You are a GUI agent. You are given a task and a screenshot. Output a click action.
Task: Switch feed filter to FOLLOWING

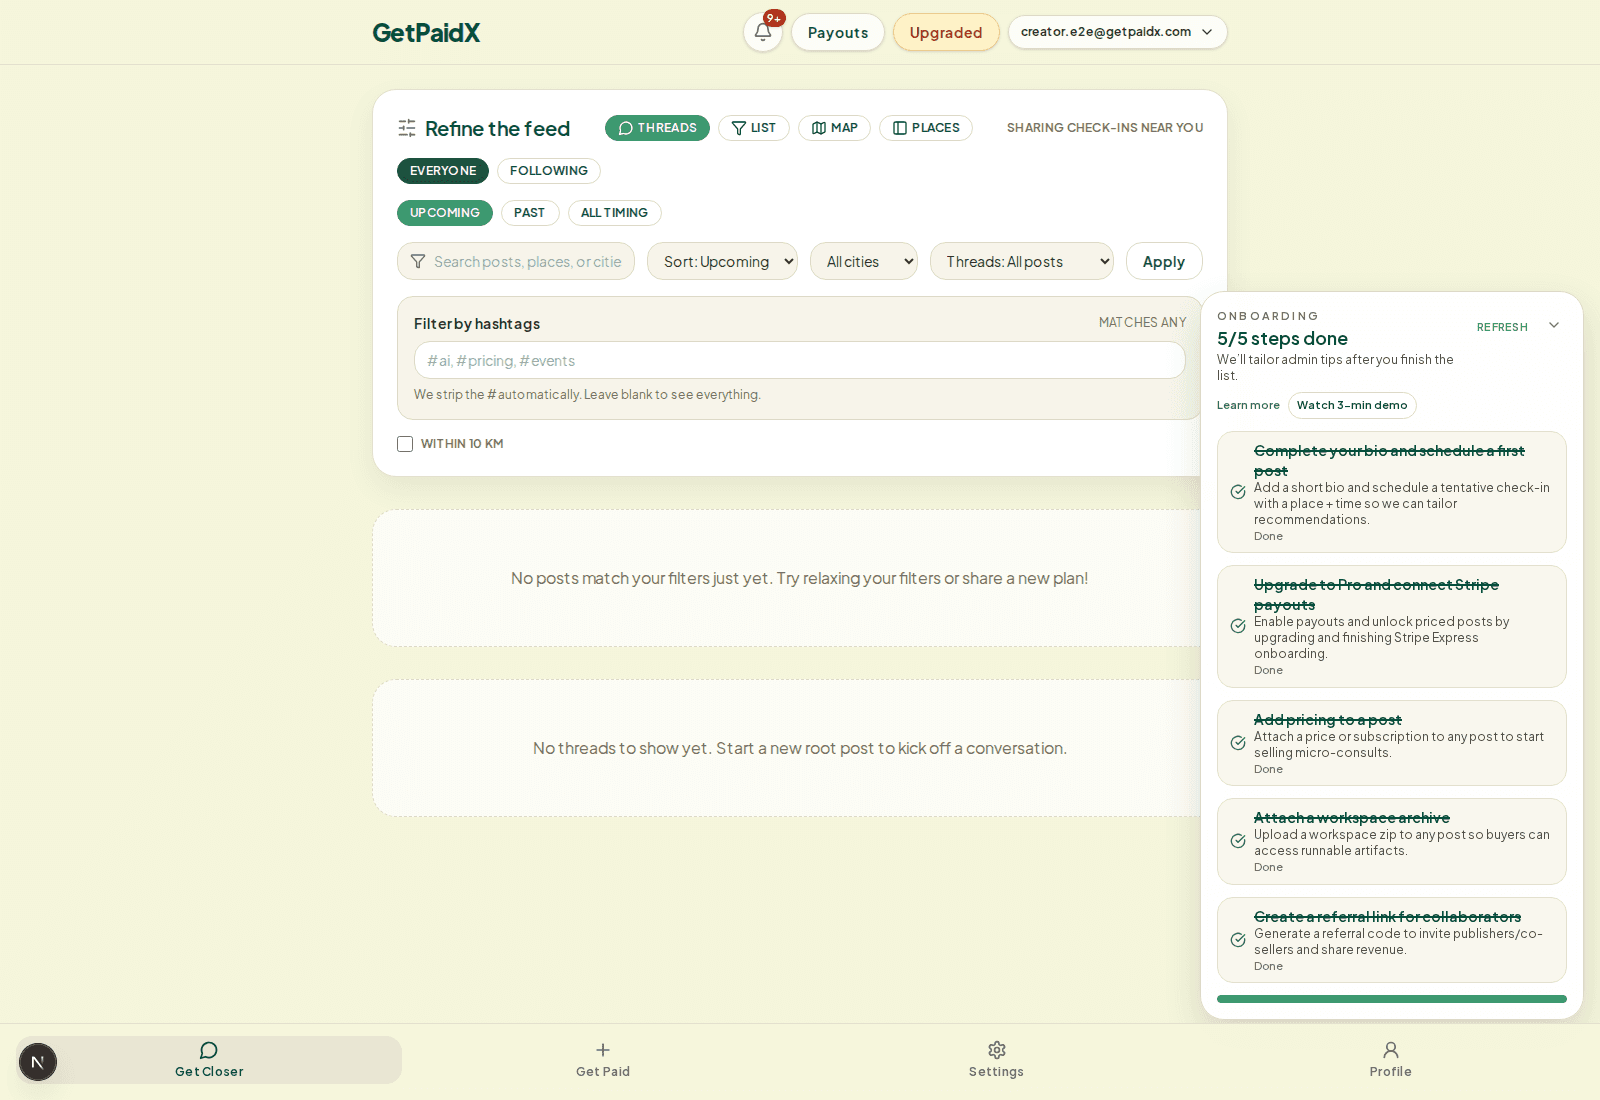coord(548,171)
